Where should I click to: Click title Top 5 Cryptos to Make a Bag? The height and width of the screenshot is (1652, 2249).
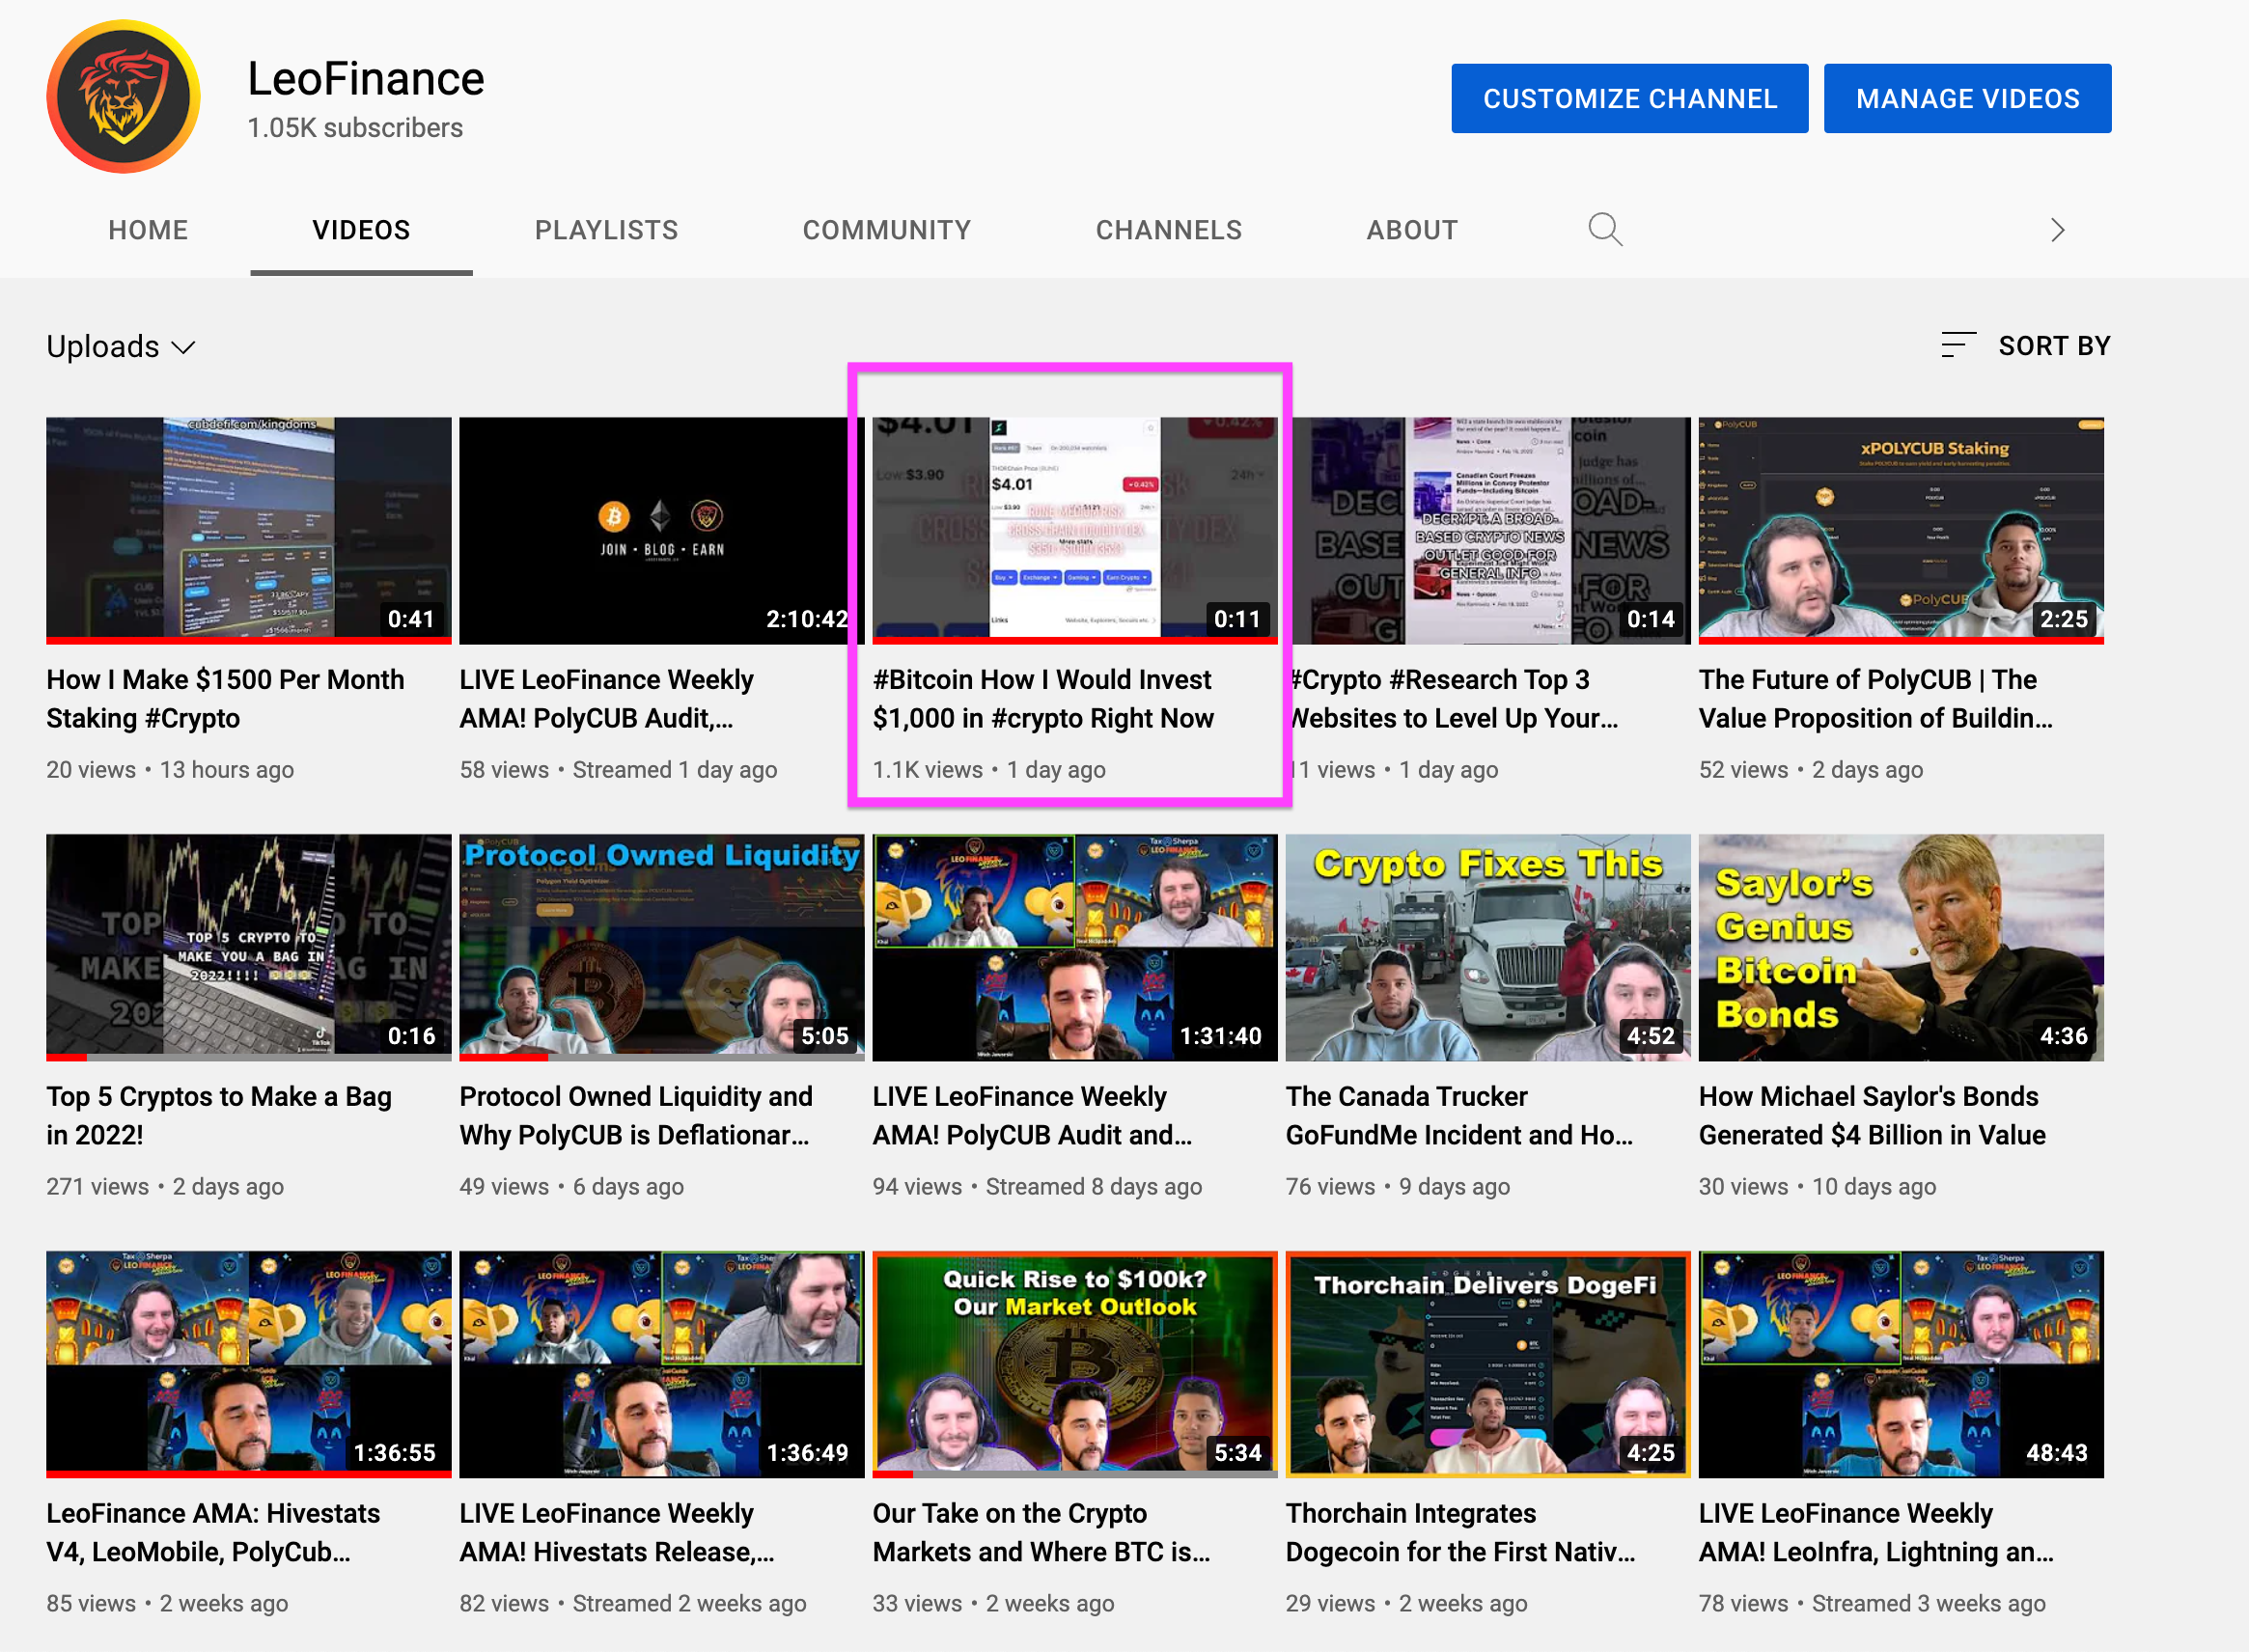(218, 1115)
